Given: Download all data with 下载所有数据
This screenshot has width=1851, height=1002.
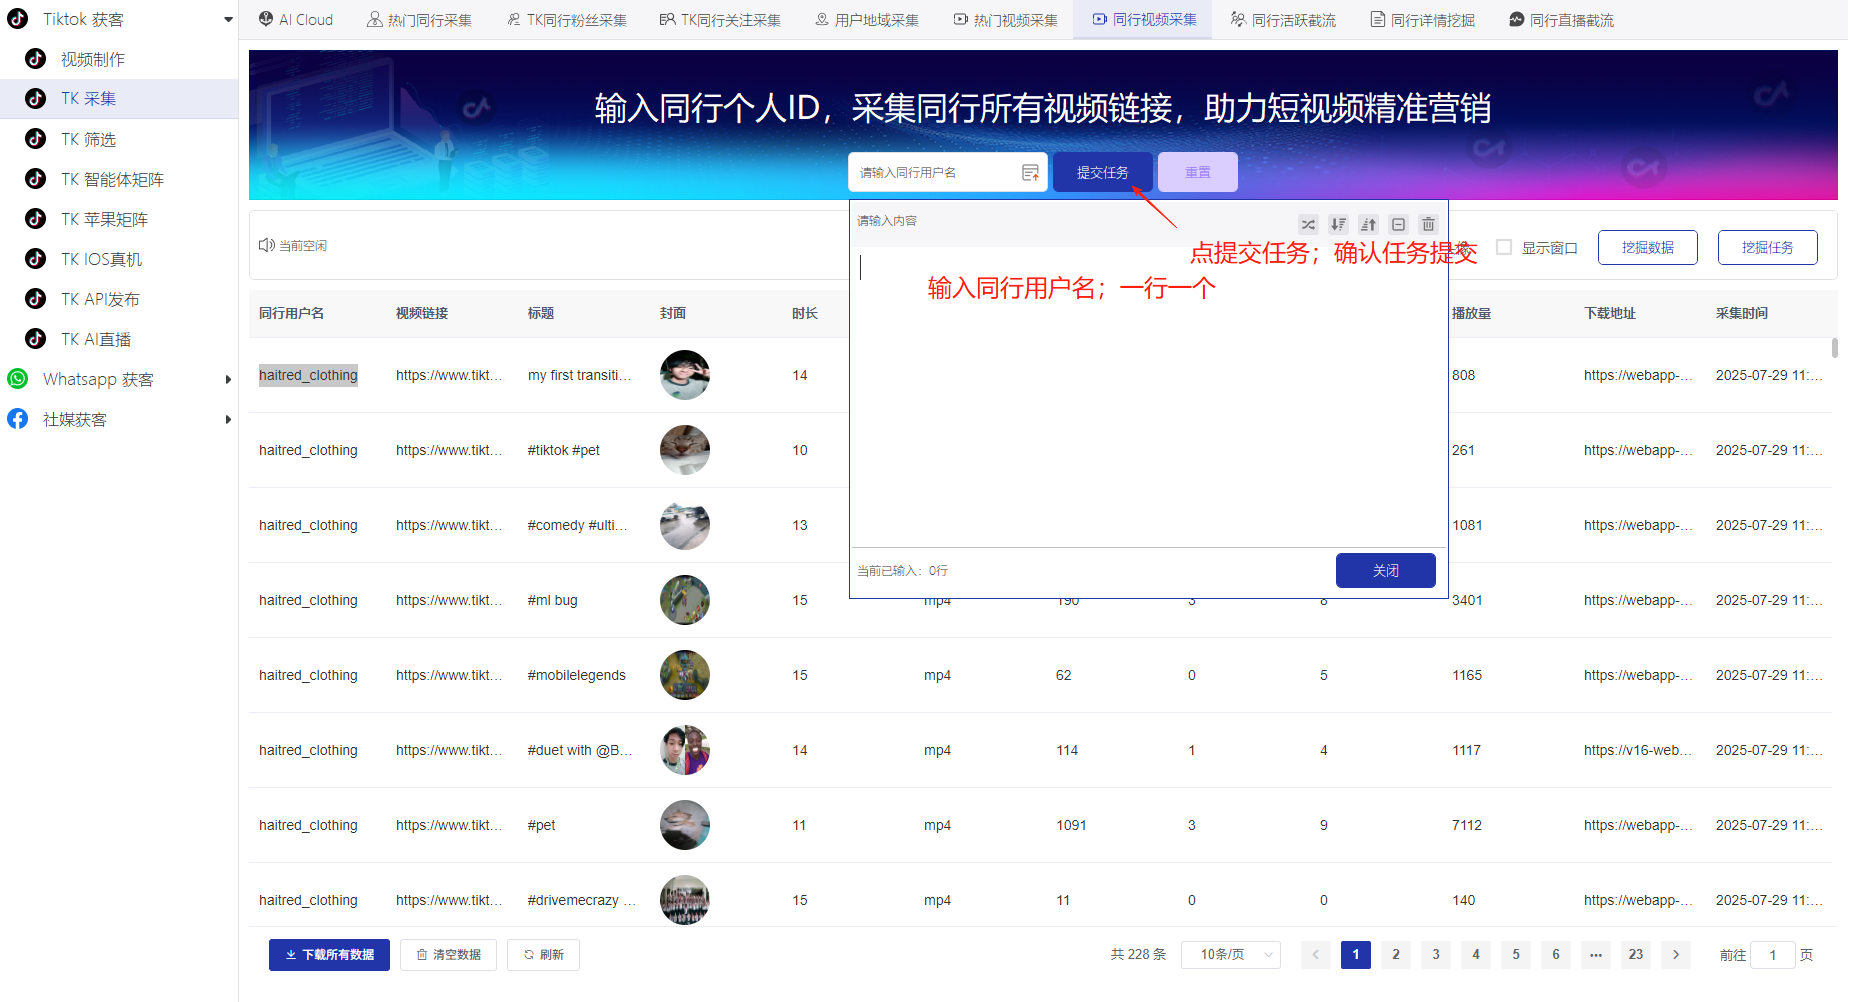Looking at the screenshot, I should click(329, 955).
